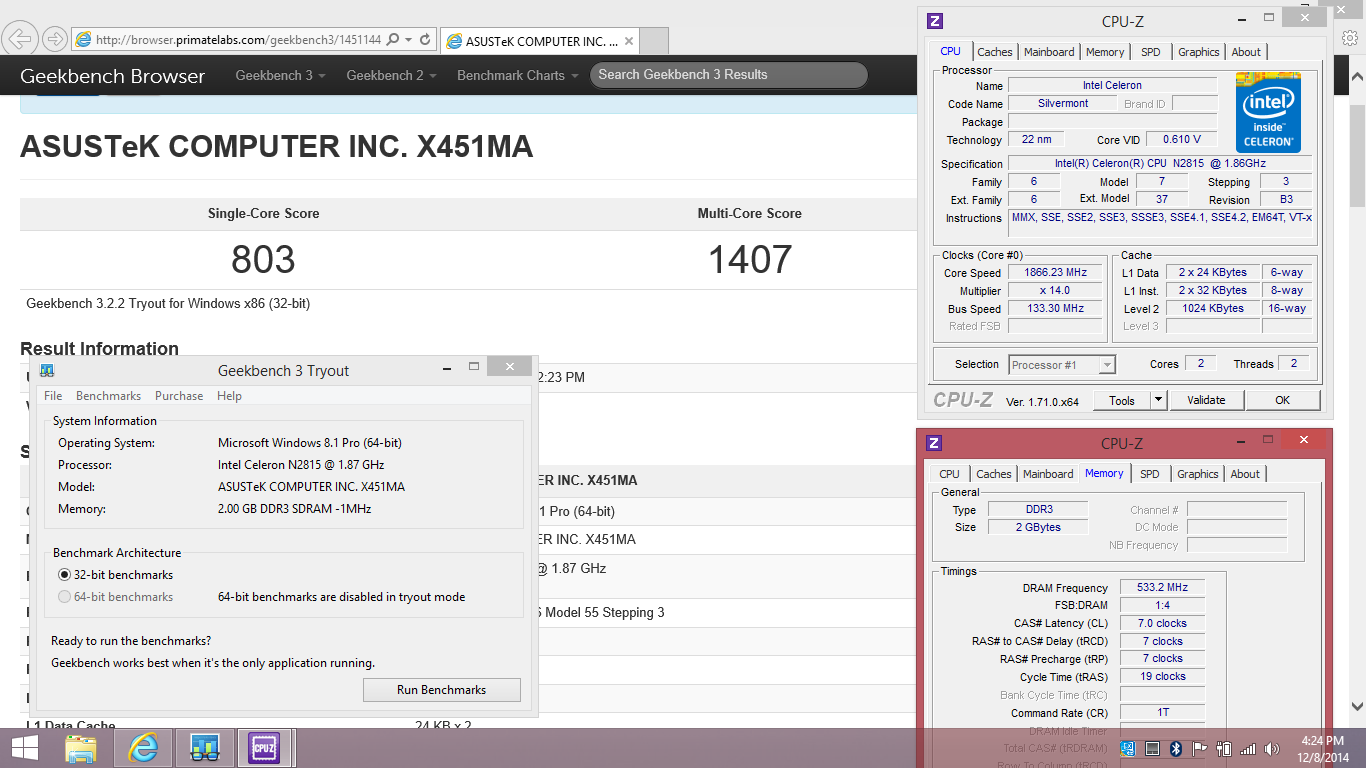Open a new browser tab
Screen dimensions: 1366x768
click(x=653, y=41)
